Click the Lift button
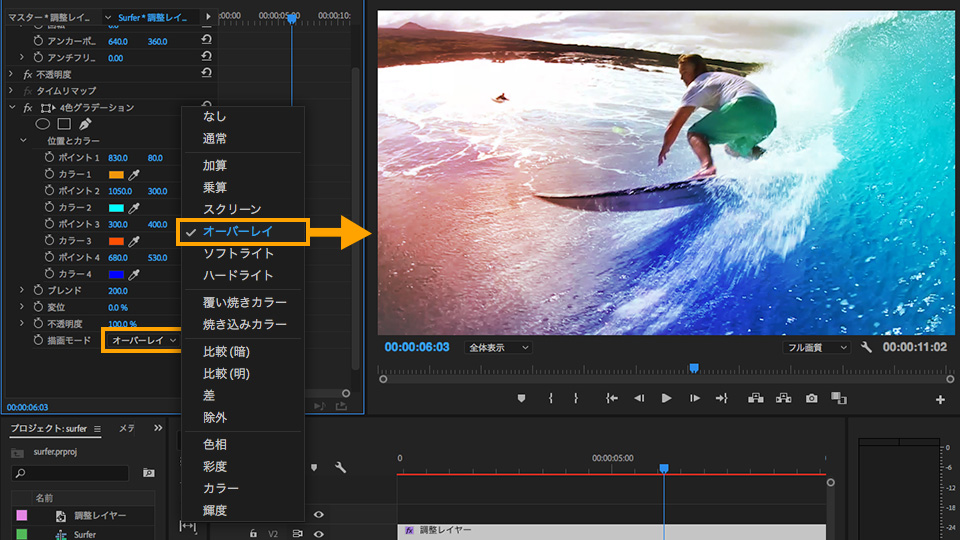Screen dimensions: 960x540 point(756,399)
